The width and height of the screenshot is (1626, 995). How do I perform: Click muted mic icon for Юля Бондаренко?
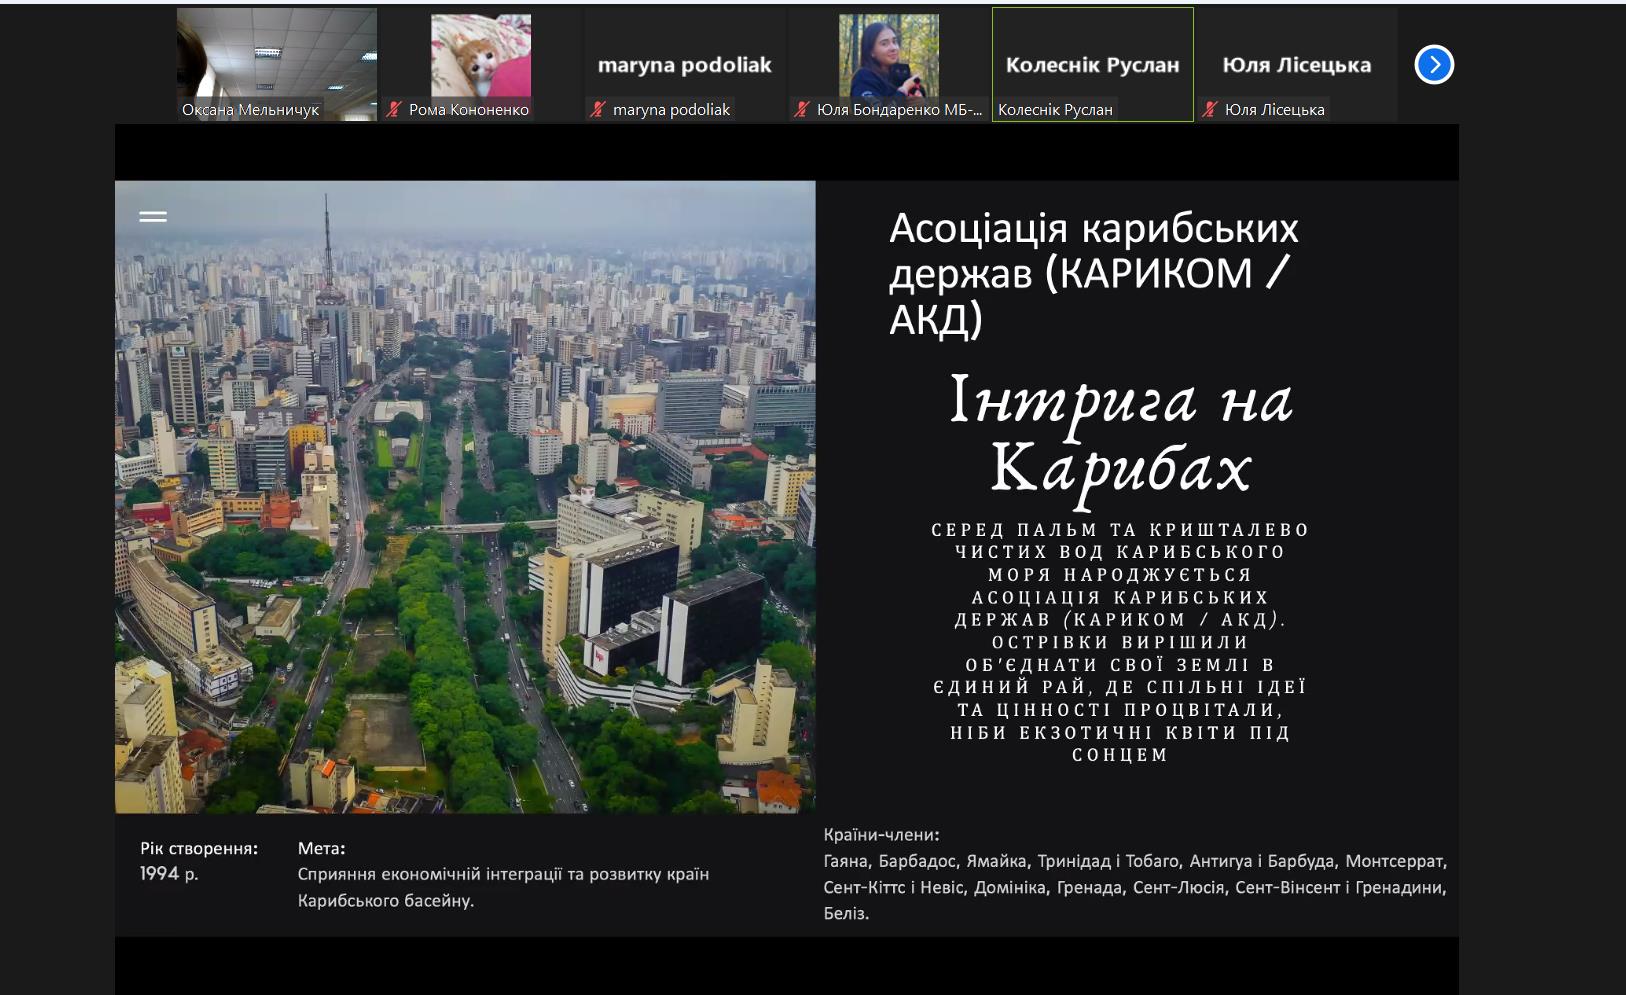point(802,110)
